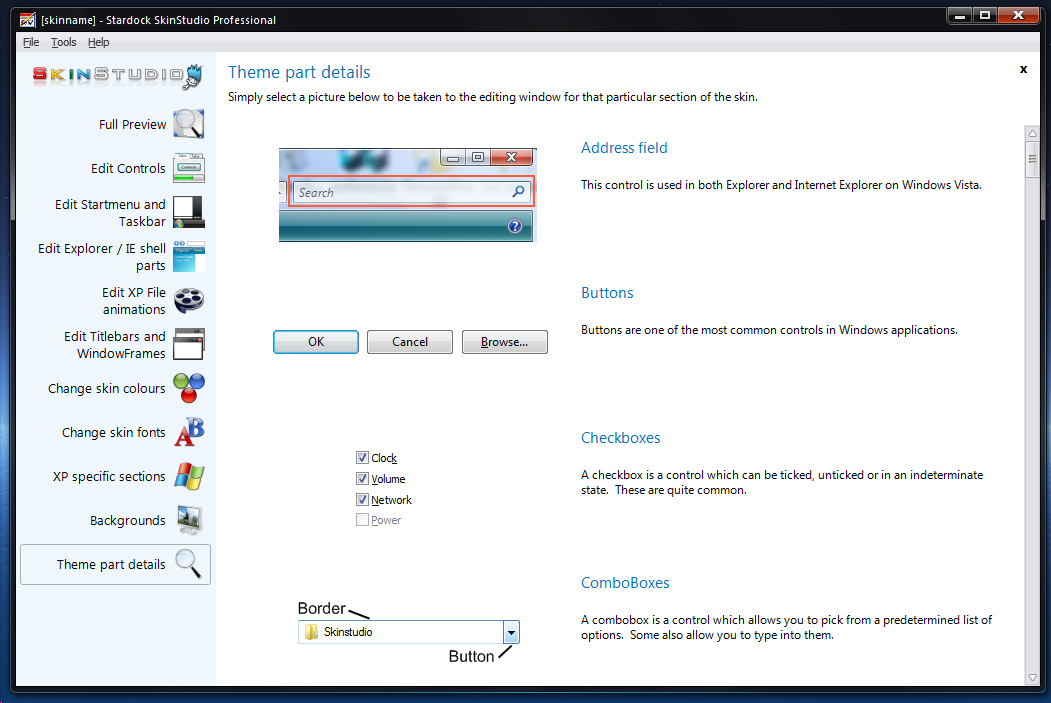Close Theme part details panel with x
Viewport: 1051px width, 703px height.
1023,70
